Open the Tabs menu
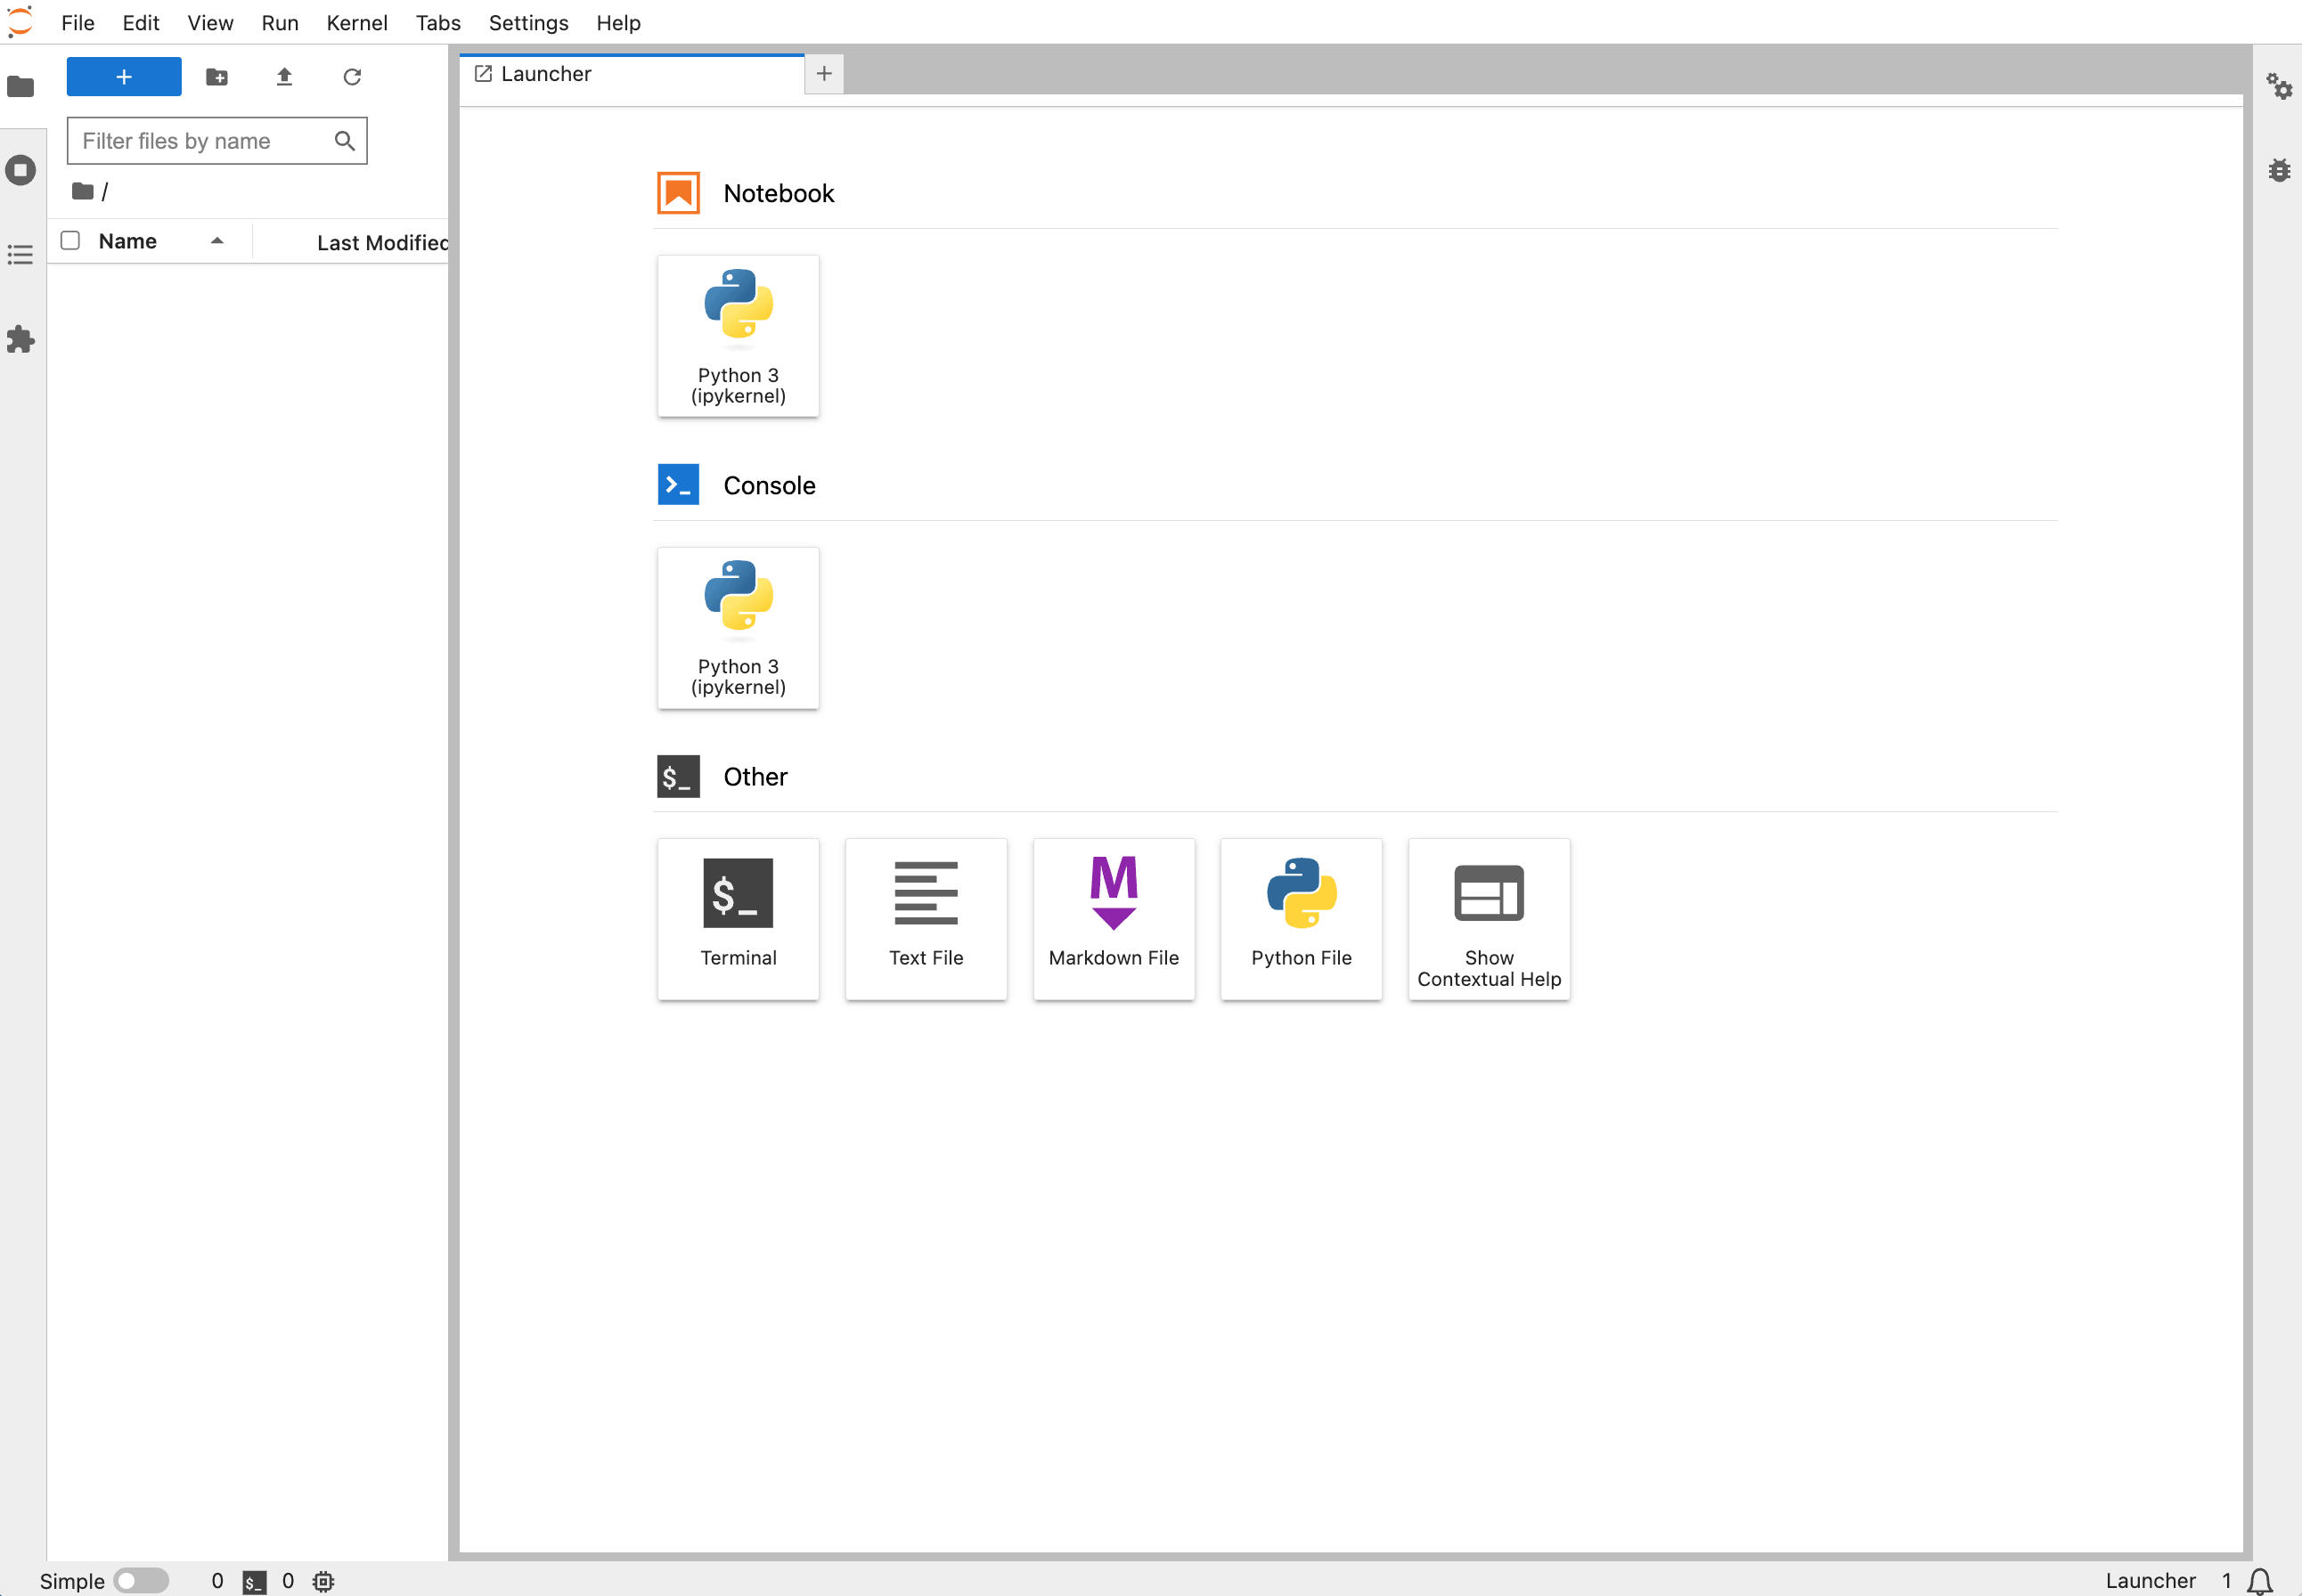 (x=438, y=23)
